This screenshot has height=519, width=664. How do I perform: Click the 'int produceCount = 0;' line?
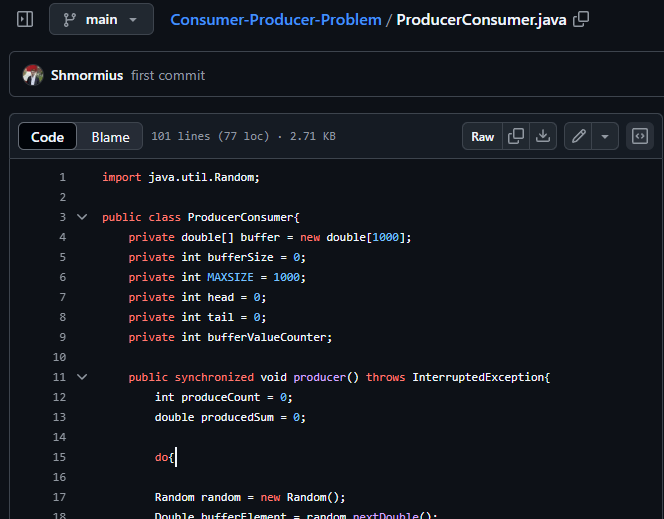224,397
